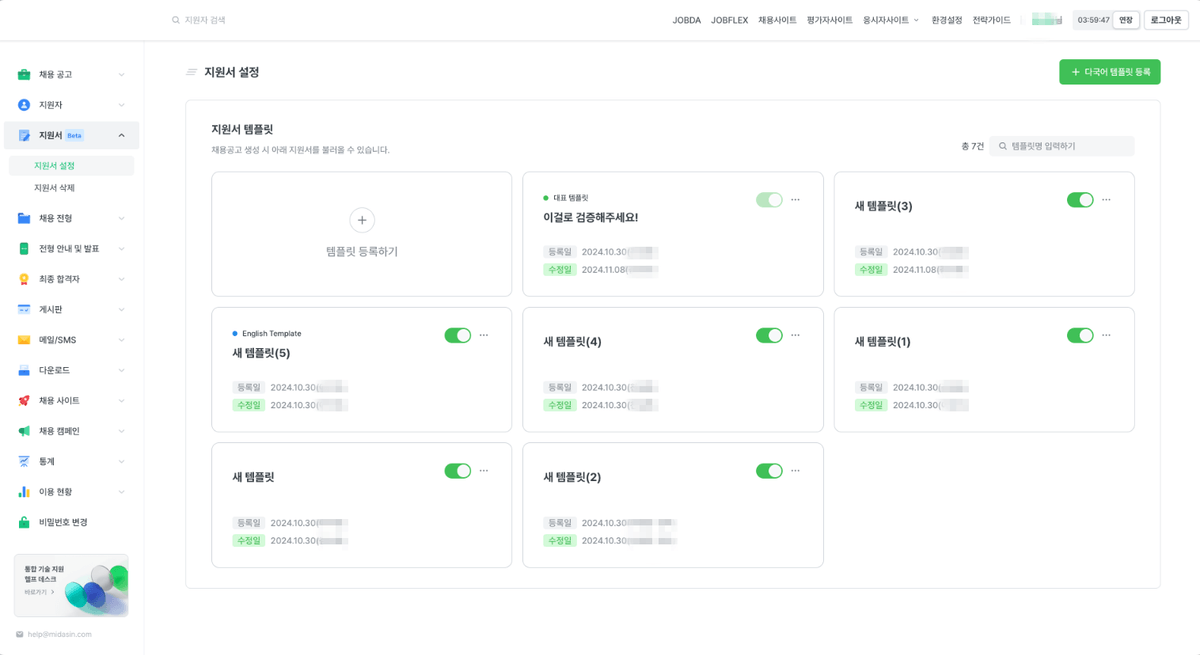Click the help@midasin.com email link
Screen dimensions: 1200x655
60,634
